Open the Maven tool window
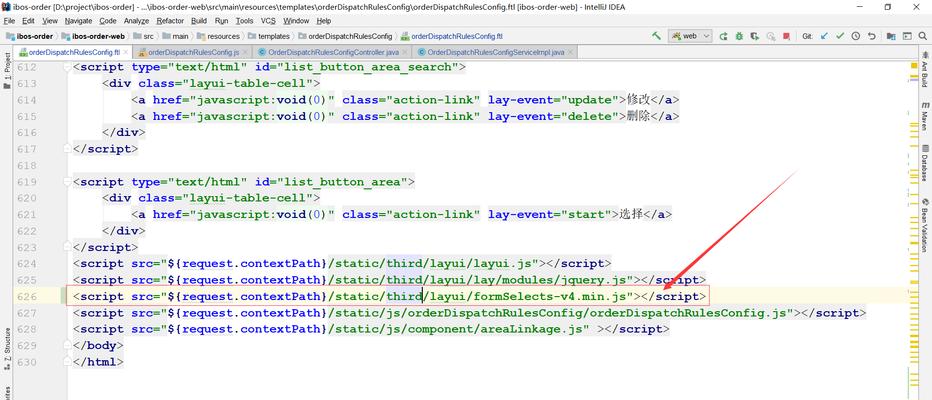The width and height of the screenshot is (932, 400). click(925, 115)
